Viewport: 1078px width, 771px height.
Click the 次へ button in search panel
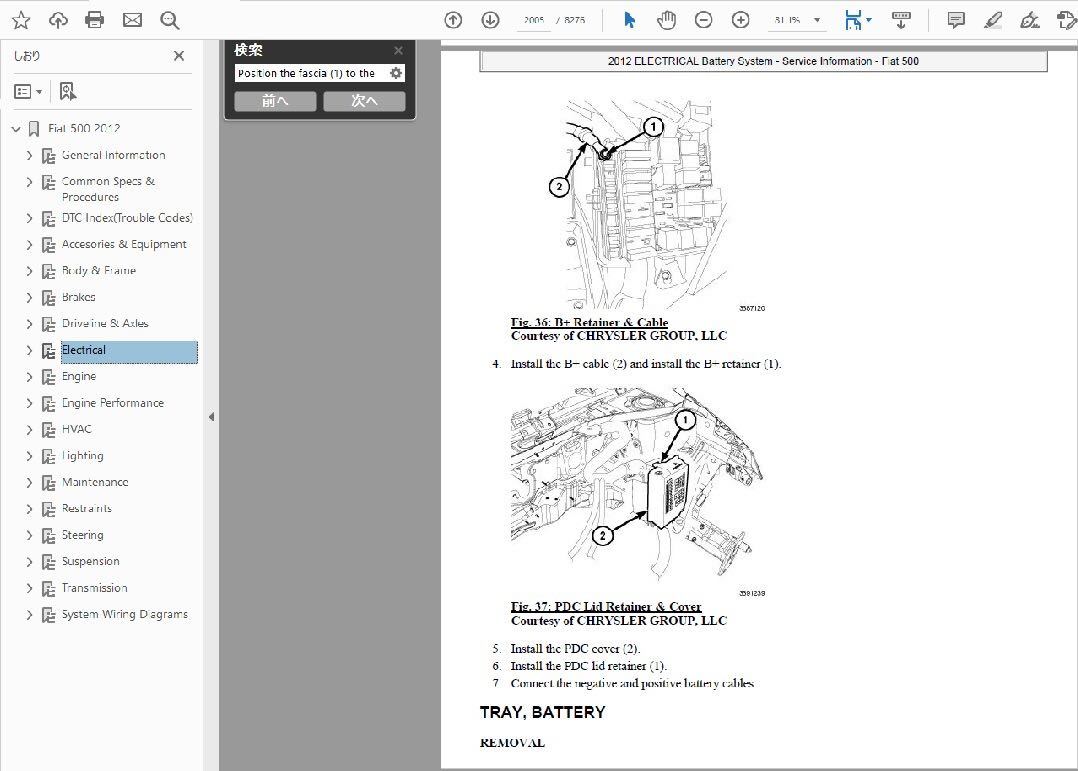click(366, 100)
